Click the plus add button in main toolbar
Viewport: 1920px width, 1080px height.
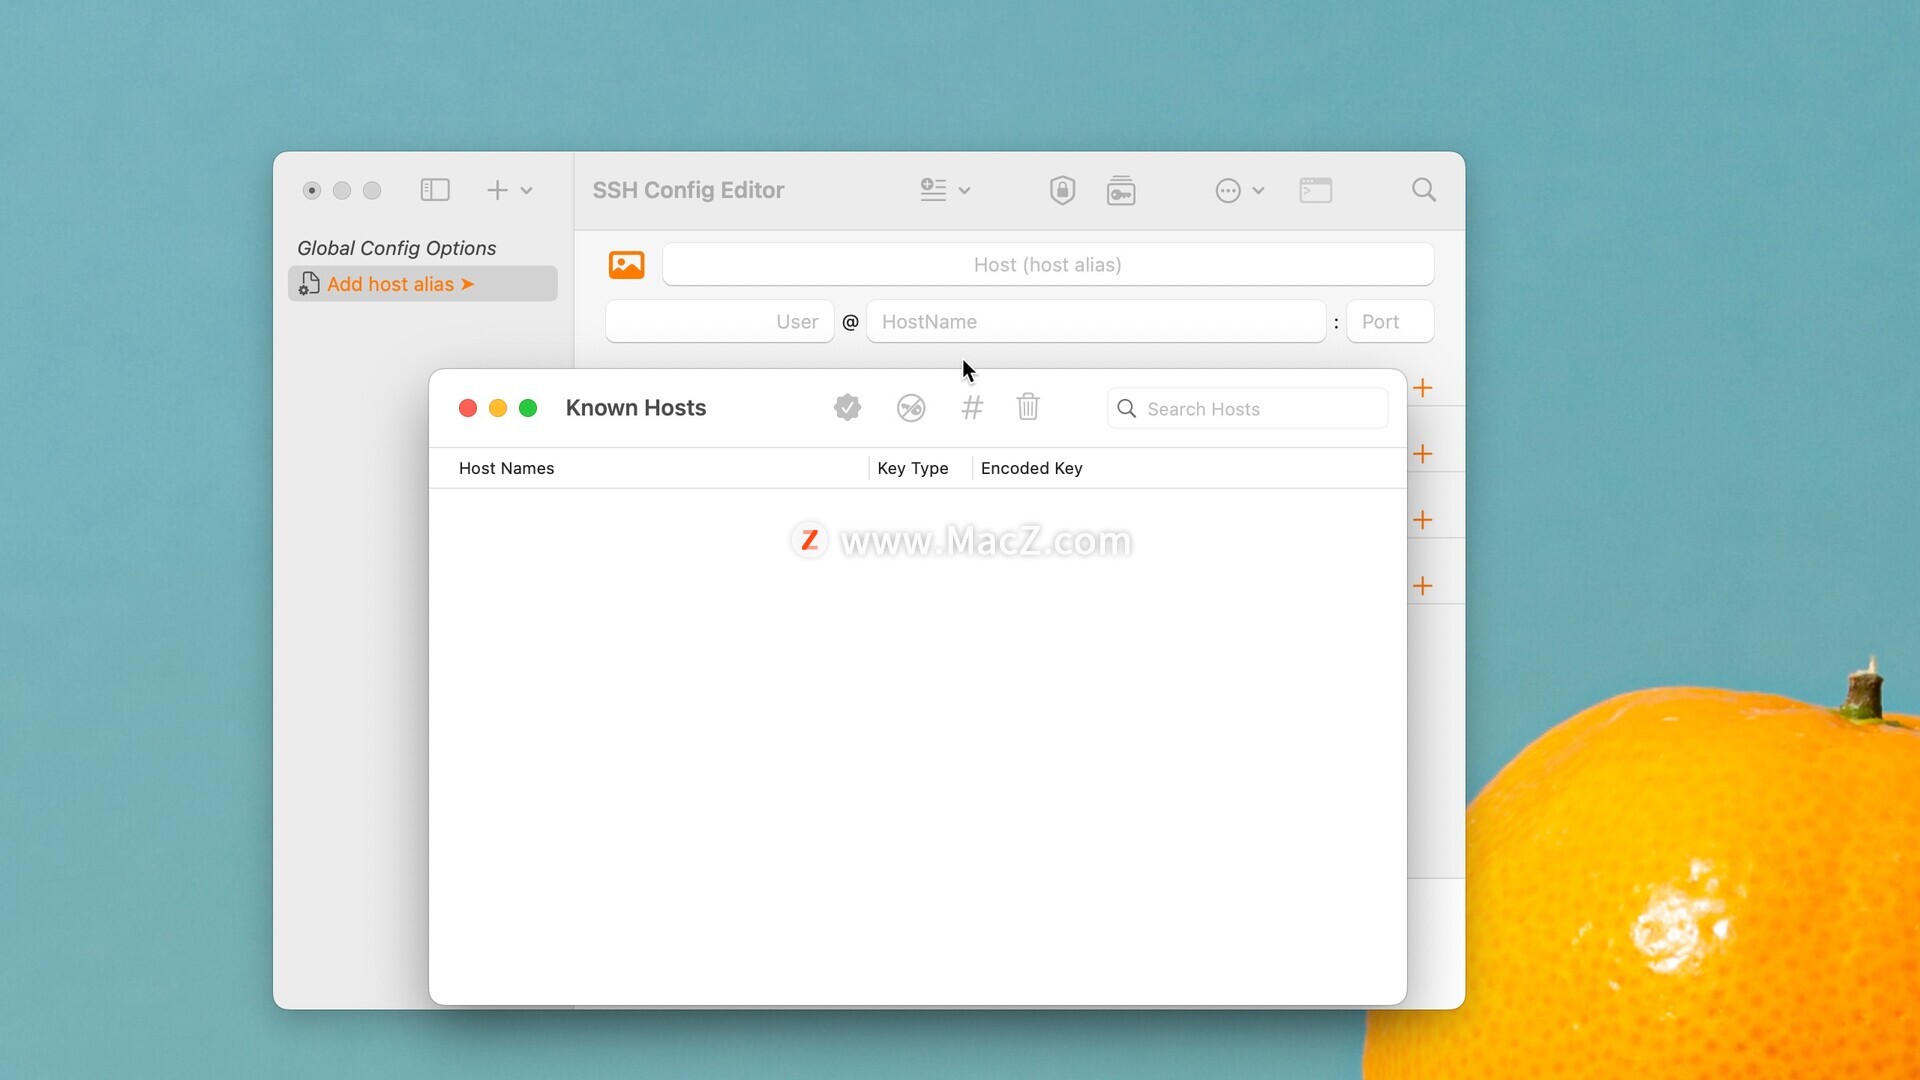point(497,190)
